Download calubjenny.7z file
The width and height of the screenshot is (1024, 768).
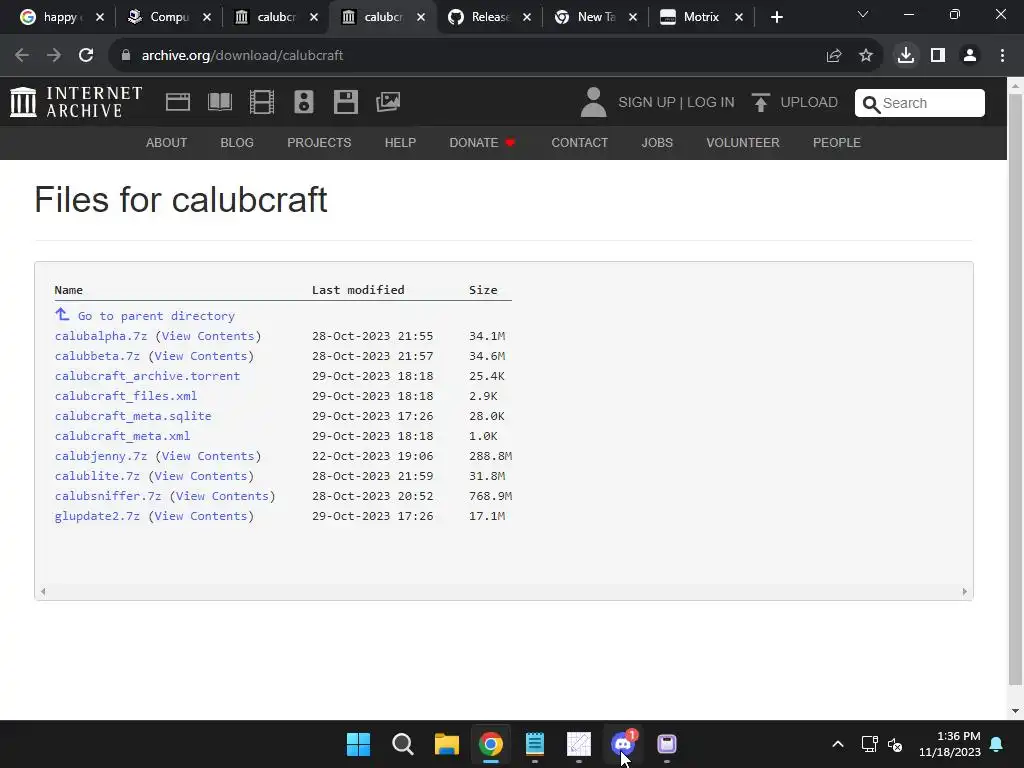101,456
